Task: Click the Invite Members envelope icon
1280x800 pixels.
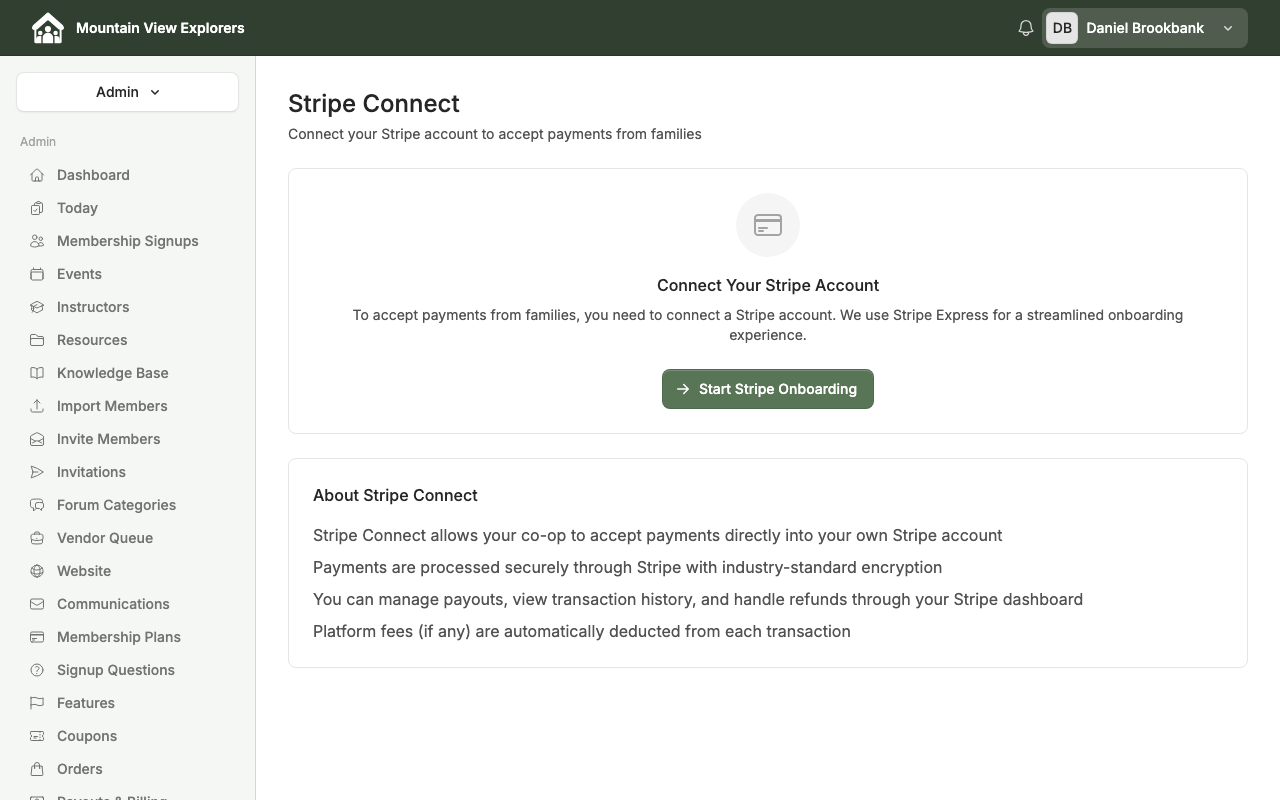Action: 37,439
